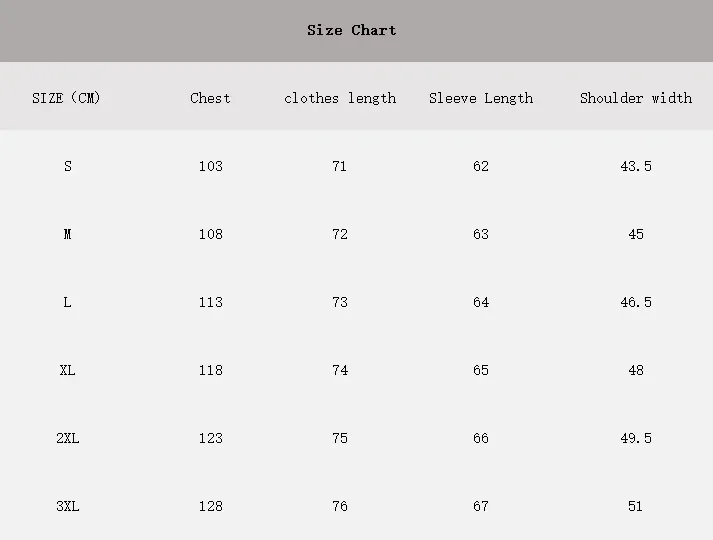The width and height of the screenshot is (713, 540).
Task: Select the 2XL size row label
Action: [68, 438]
